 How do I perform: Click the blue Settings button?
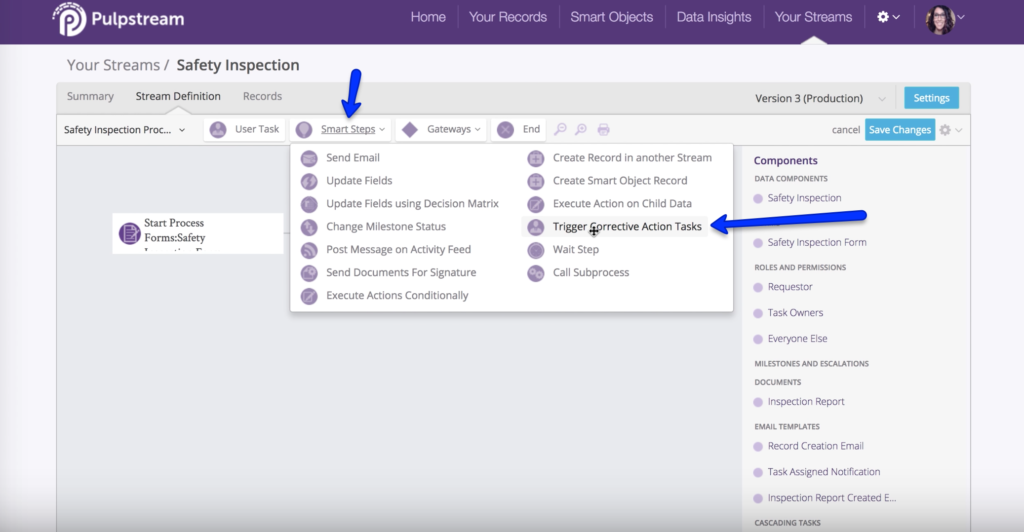(931, 98)
